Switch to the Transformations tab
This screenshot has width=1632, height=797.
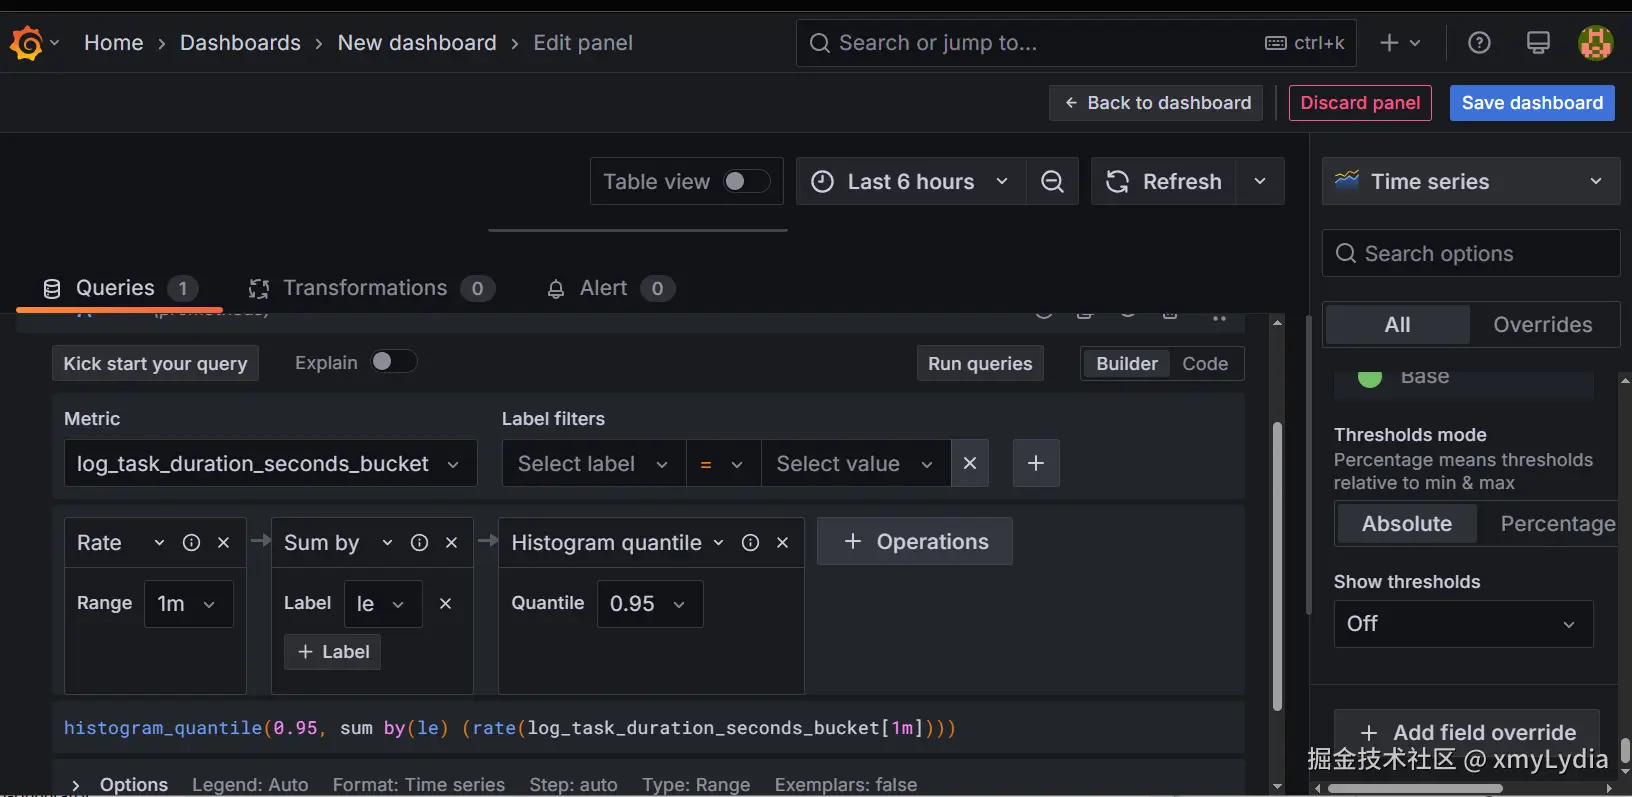(x=371, y=289)
